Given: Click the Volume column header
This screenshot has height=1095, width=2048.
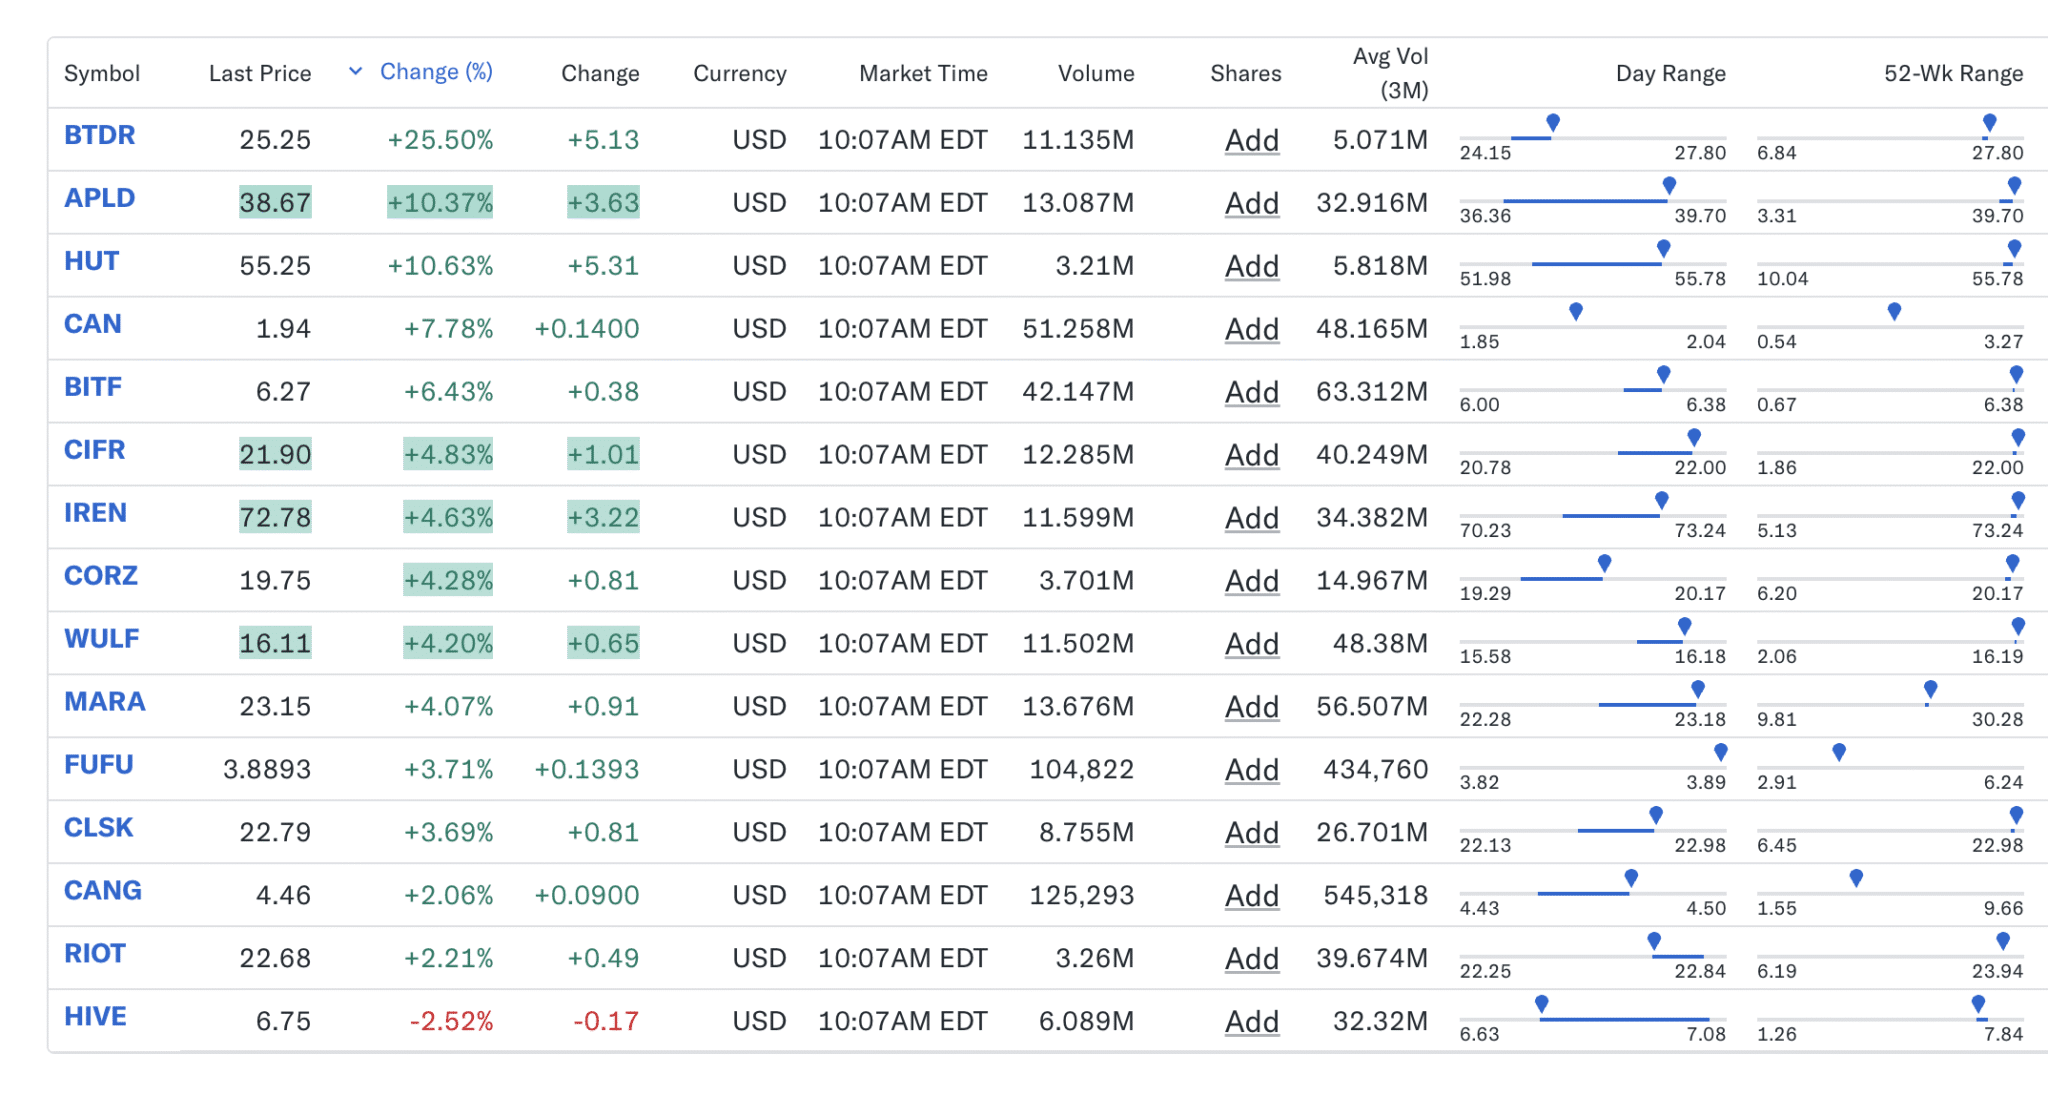Looking at the screenshot, I should [x=1096, y=73].
